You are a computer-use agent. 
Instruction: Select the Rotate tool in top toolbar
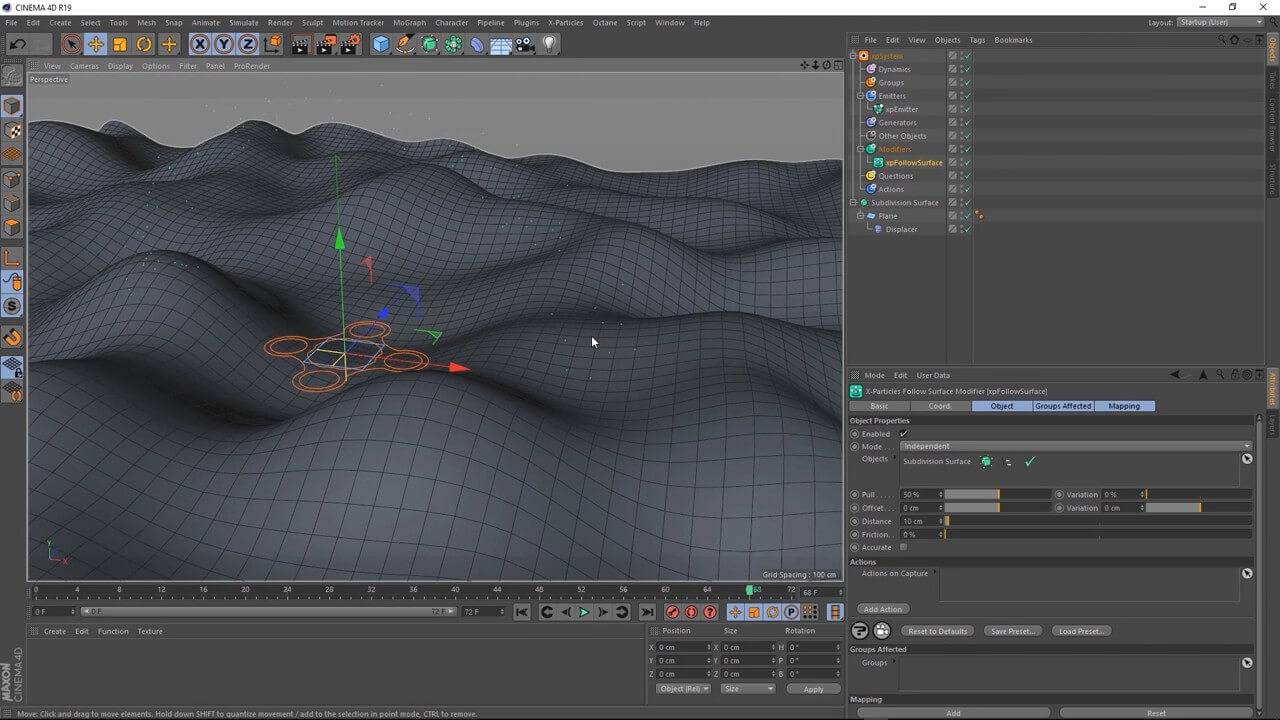144,44
